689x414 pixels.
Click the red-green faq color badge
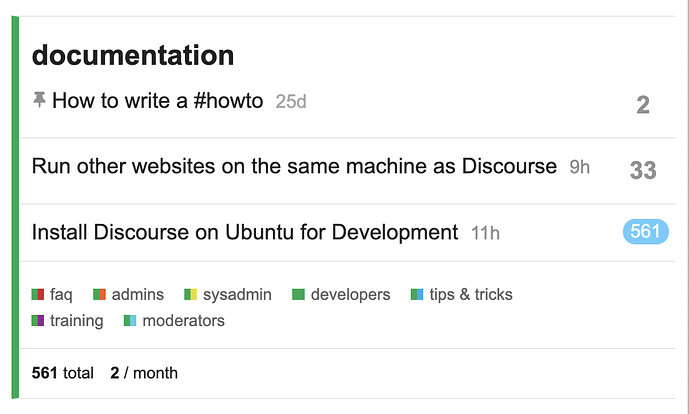[38, 294]
